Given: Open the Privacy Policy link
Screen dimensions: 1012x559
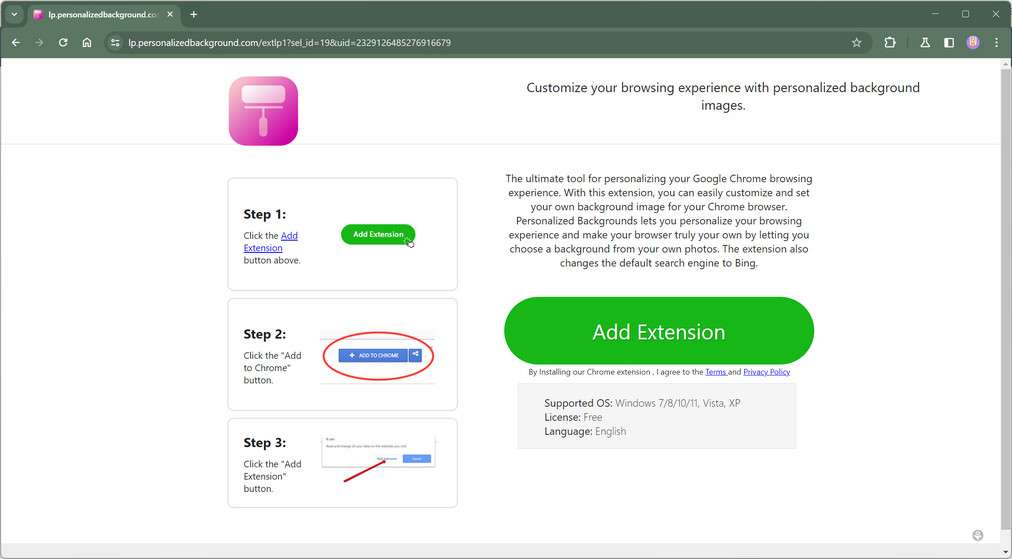Looking at the screenshot, I should coord(766,372).
